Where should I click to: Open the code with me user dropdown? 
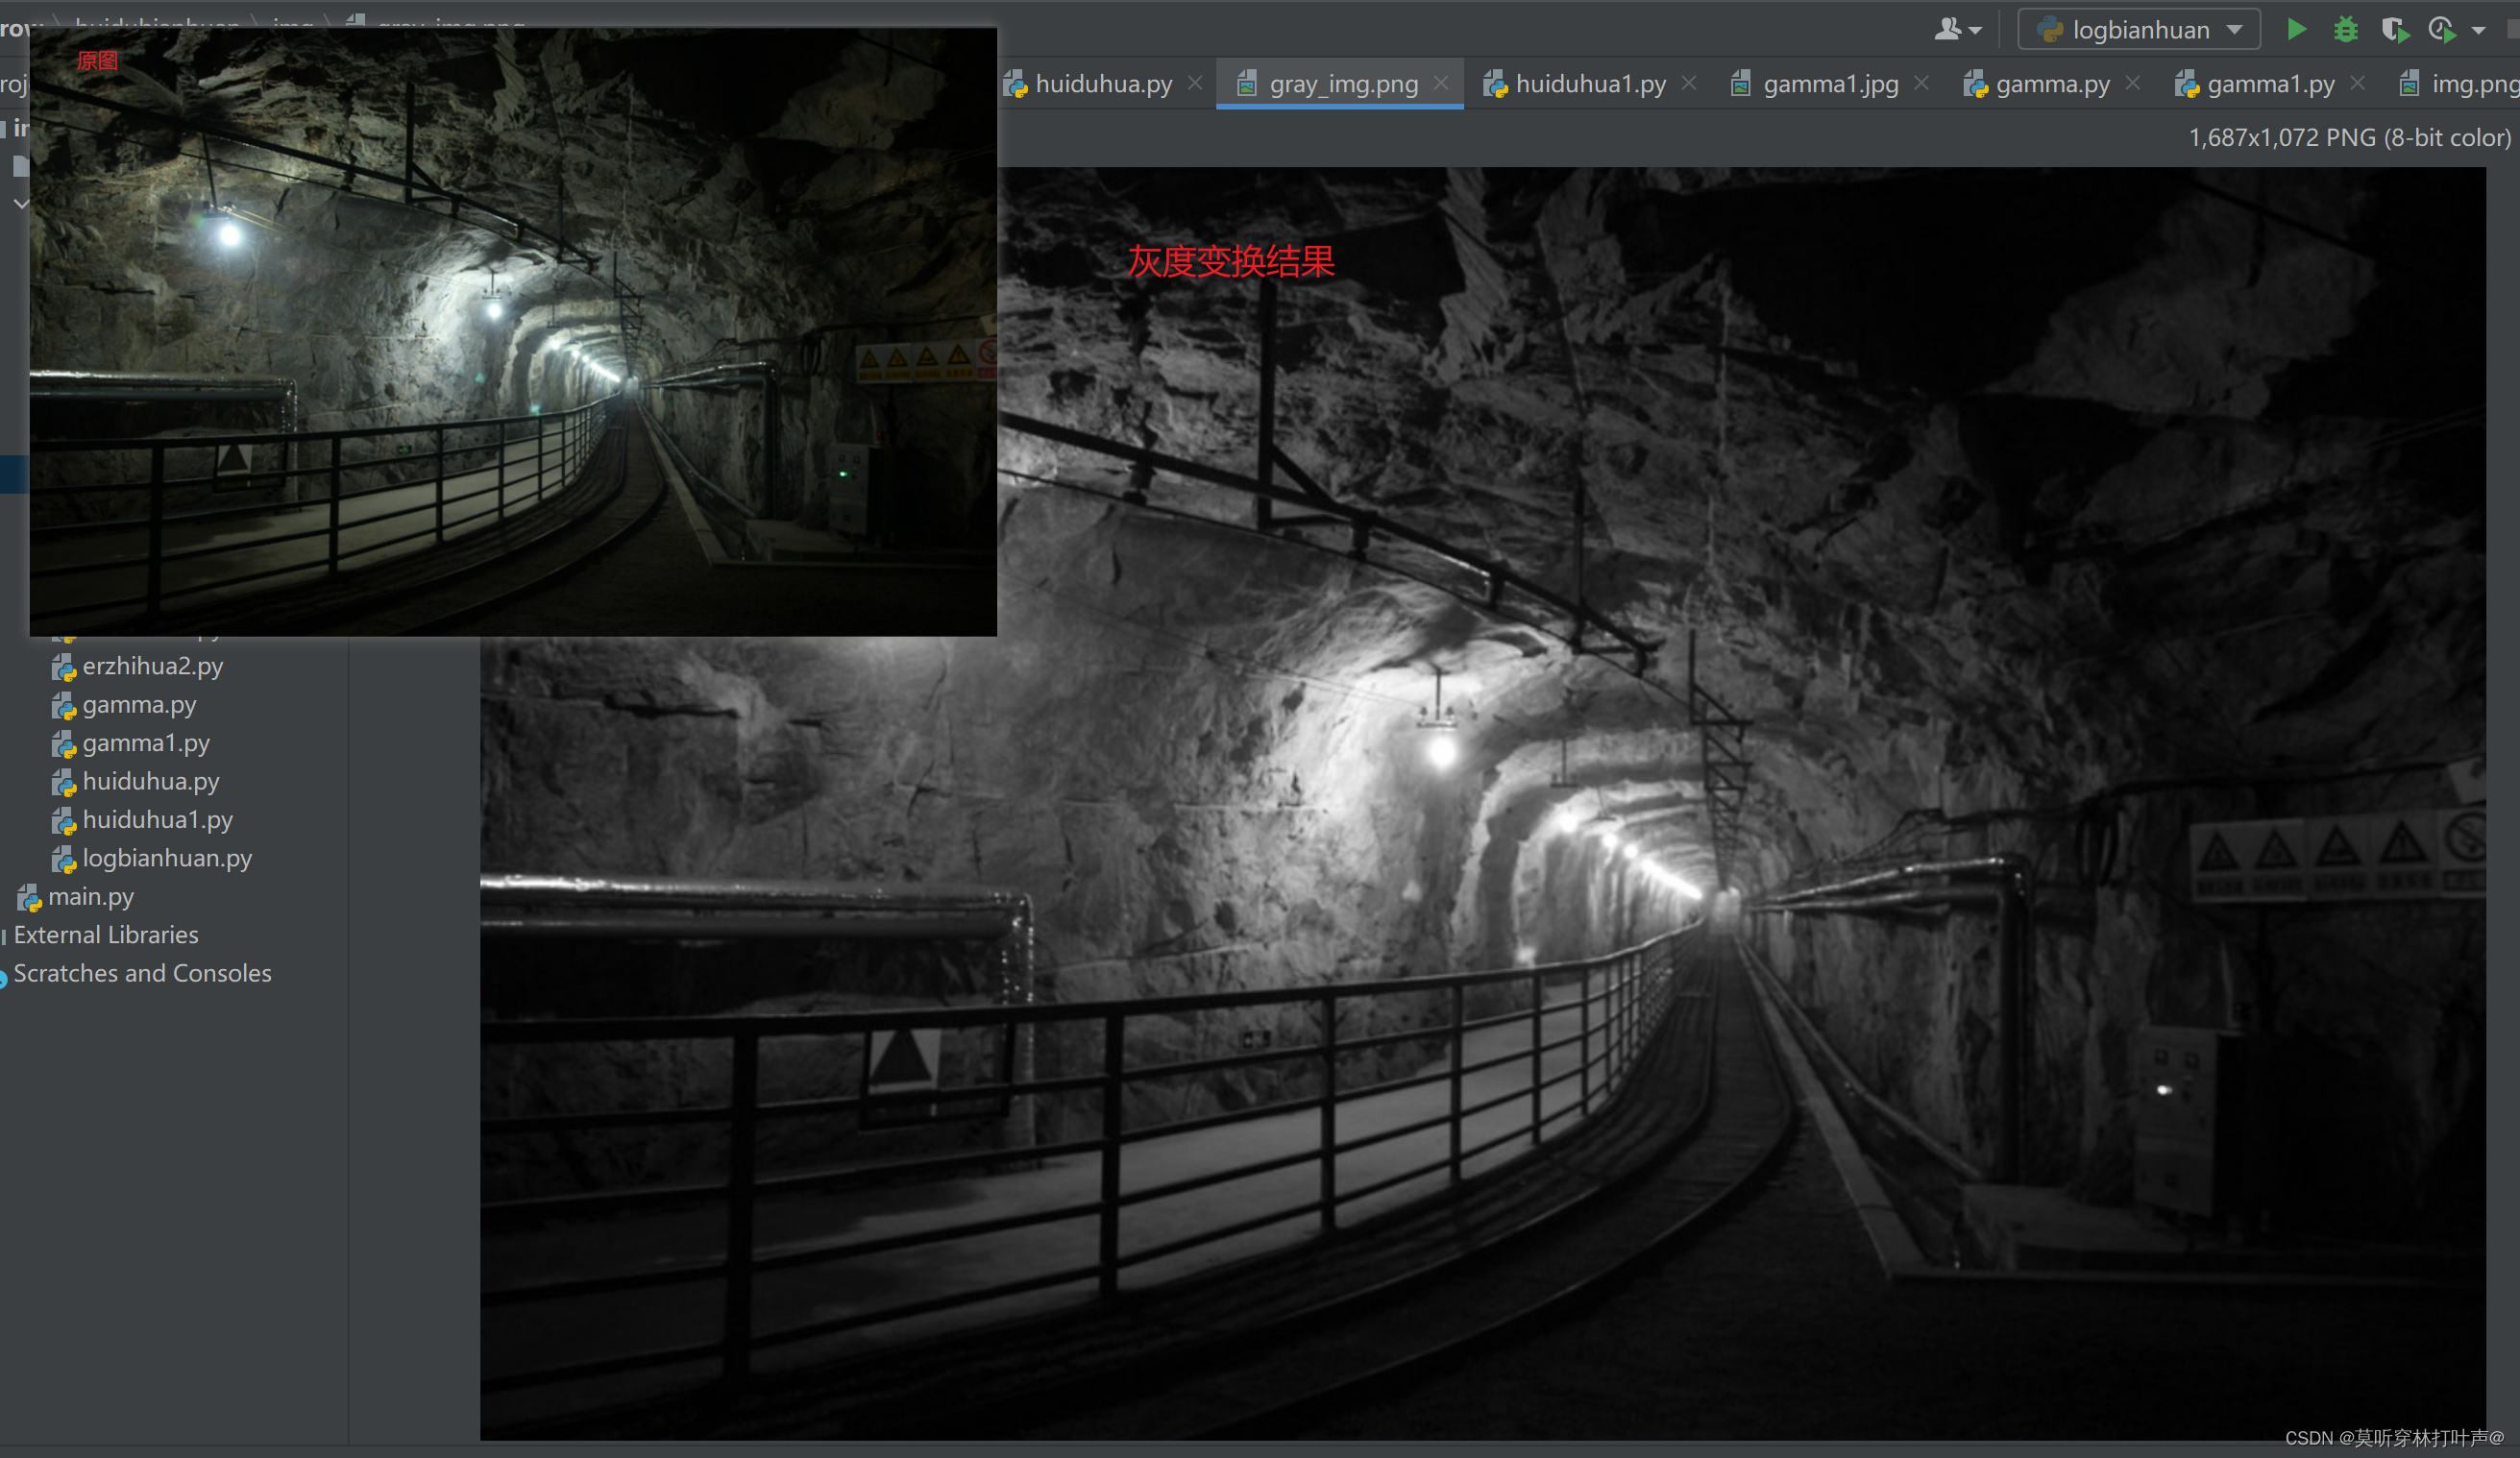pyautogui.click(x=1958, y=30)
